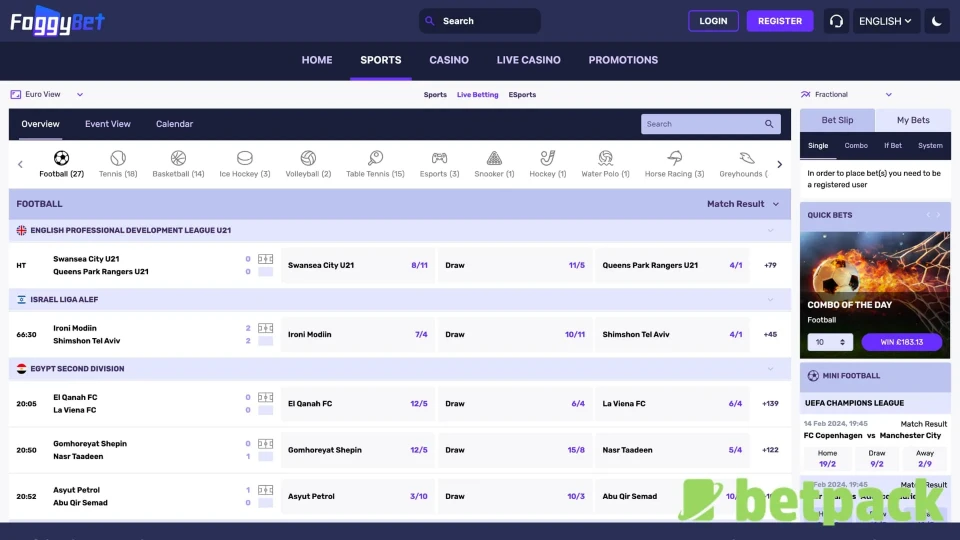960x540 pixels.
Task: Open pitch view for Swansea City U21 match
Action: point(265,259)
